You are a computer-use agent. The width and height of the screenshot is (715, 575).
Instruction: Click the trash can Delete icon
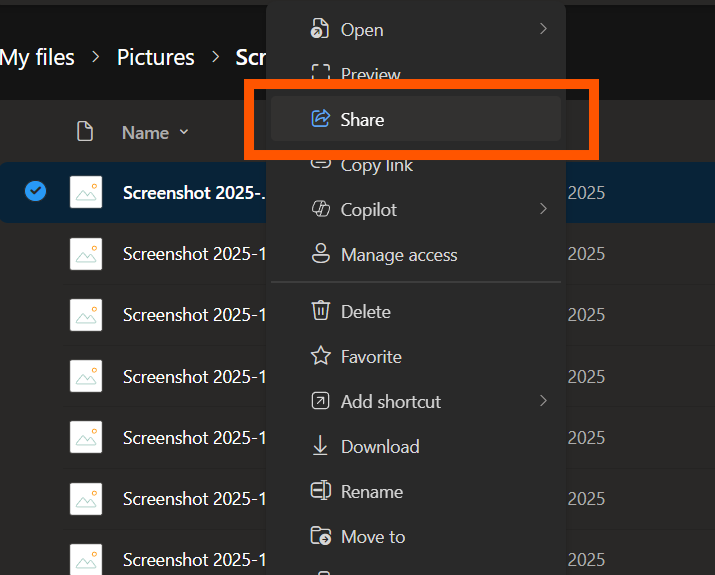[321, 311]
